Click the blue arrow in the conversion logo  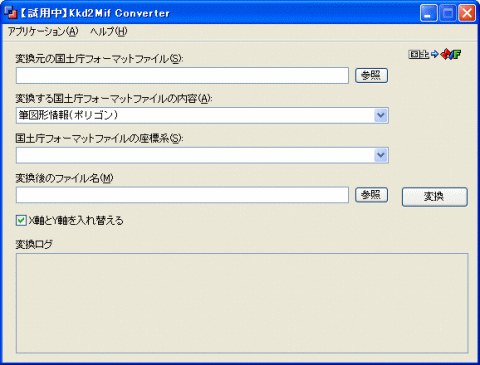435,54
